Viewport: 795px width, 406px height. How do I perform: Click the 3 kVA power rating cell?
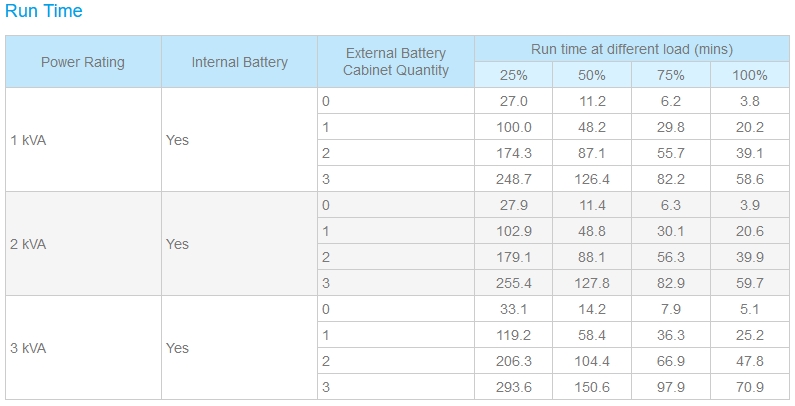[28, 348]
